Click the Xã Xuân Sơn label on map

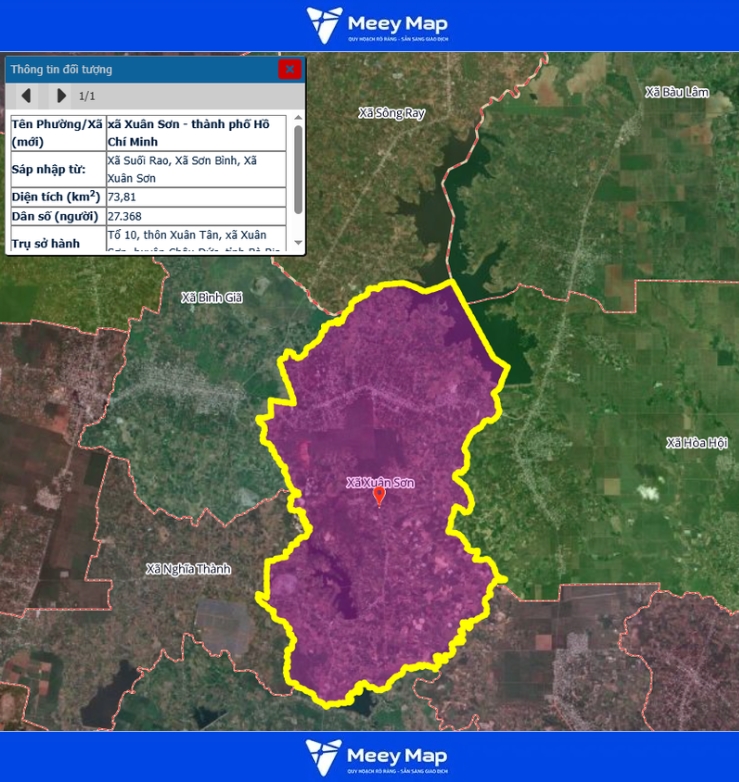[x=380, y=482]
